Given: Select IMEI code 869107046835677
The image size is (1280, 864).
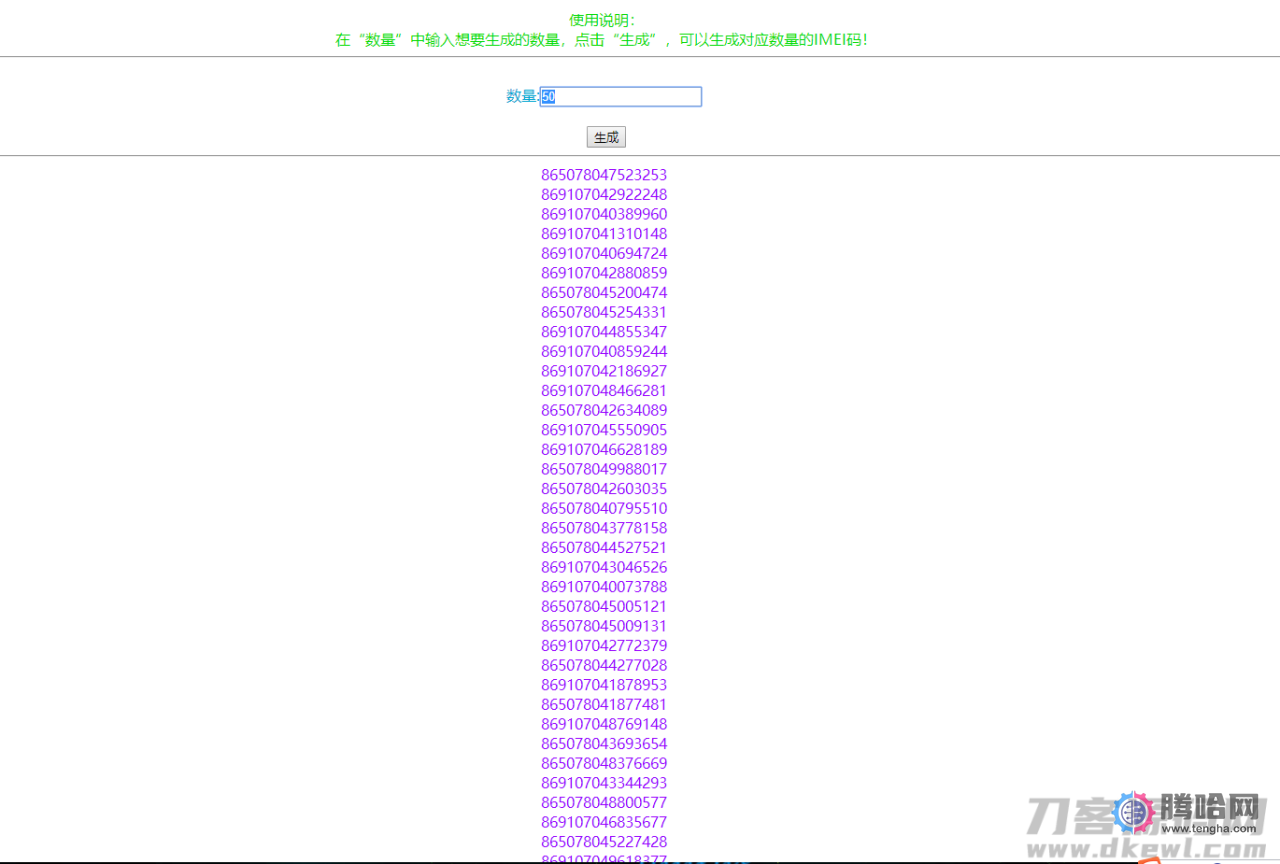Looking at the screenshot, I should [x=604, y=822].
